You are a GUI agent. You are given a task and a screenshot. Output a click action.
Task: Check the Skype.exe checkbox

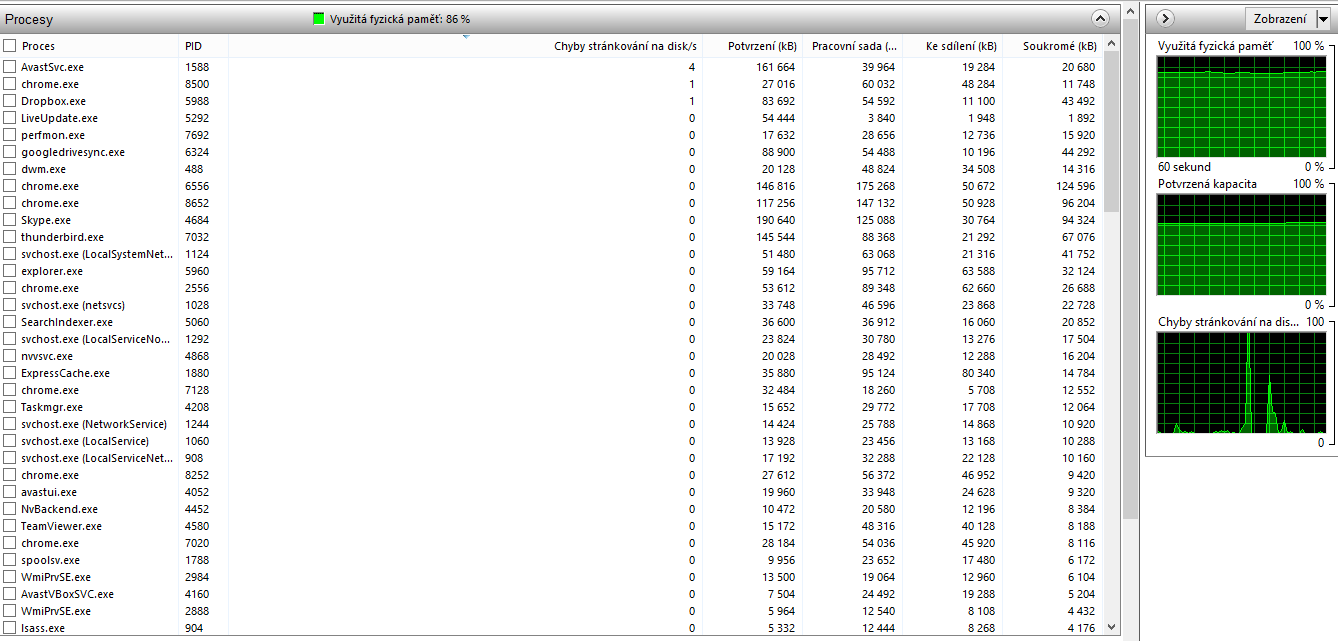[10, 220]
